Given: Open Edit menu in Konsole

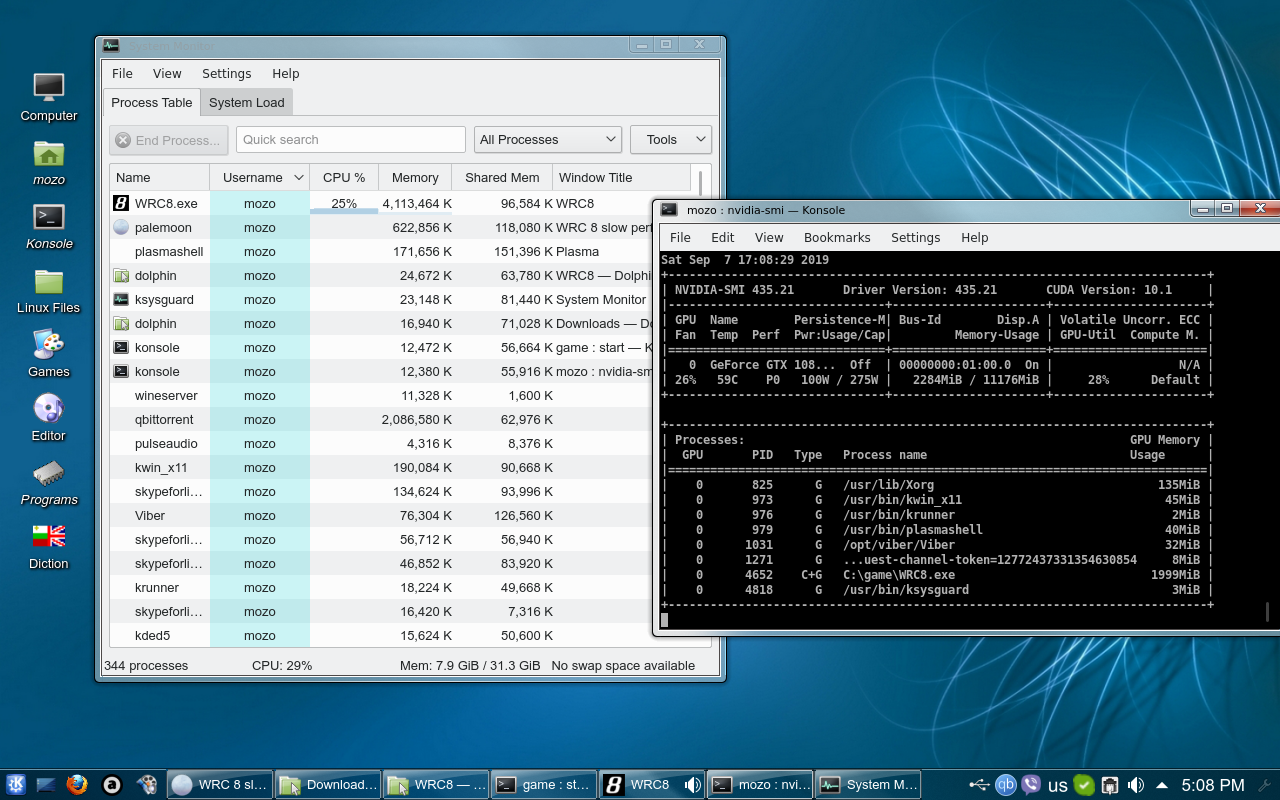Looking at the screenshot, I should tap(723, 237).
